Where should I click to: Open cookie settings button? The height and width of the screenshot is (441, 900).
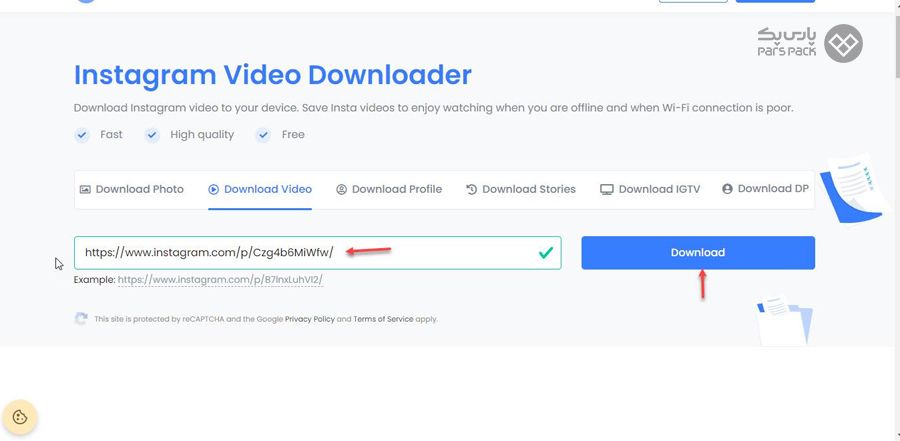tap(20, 417)
